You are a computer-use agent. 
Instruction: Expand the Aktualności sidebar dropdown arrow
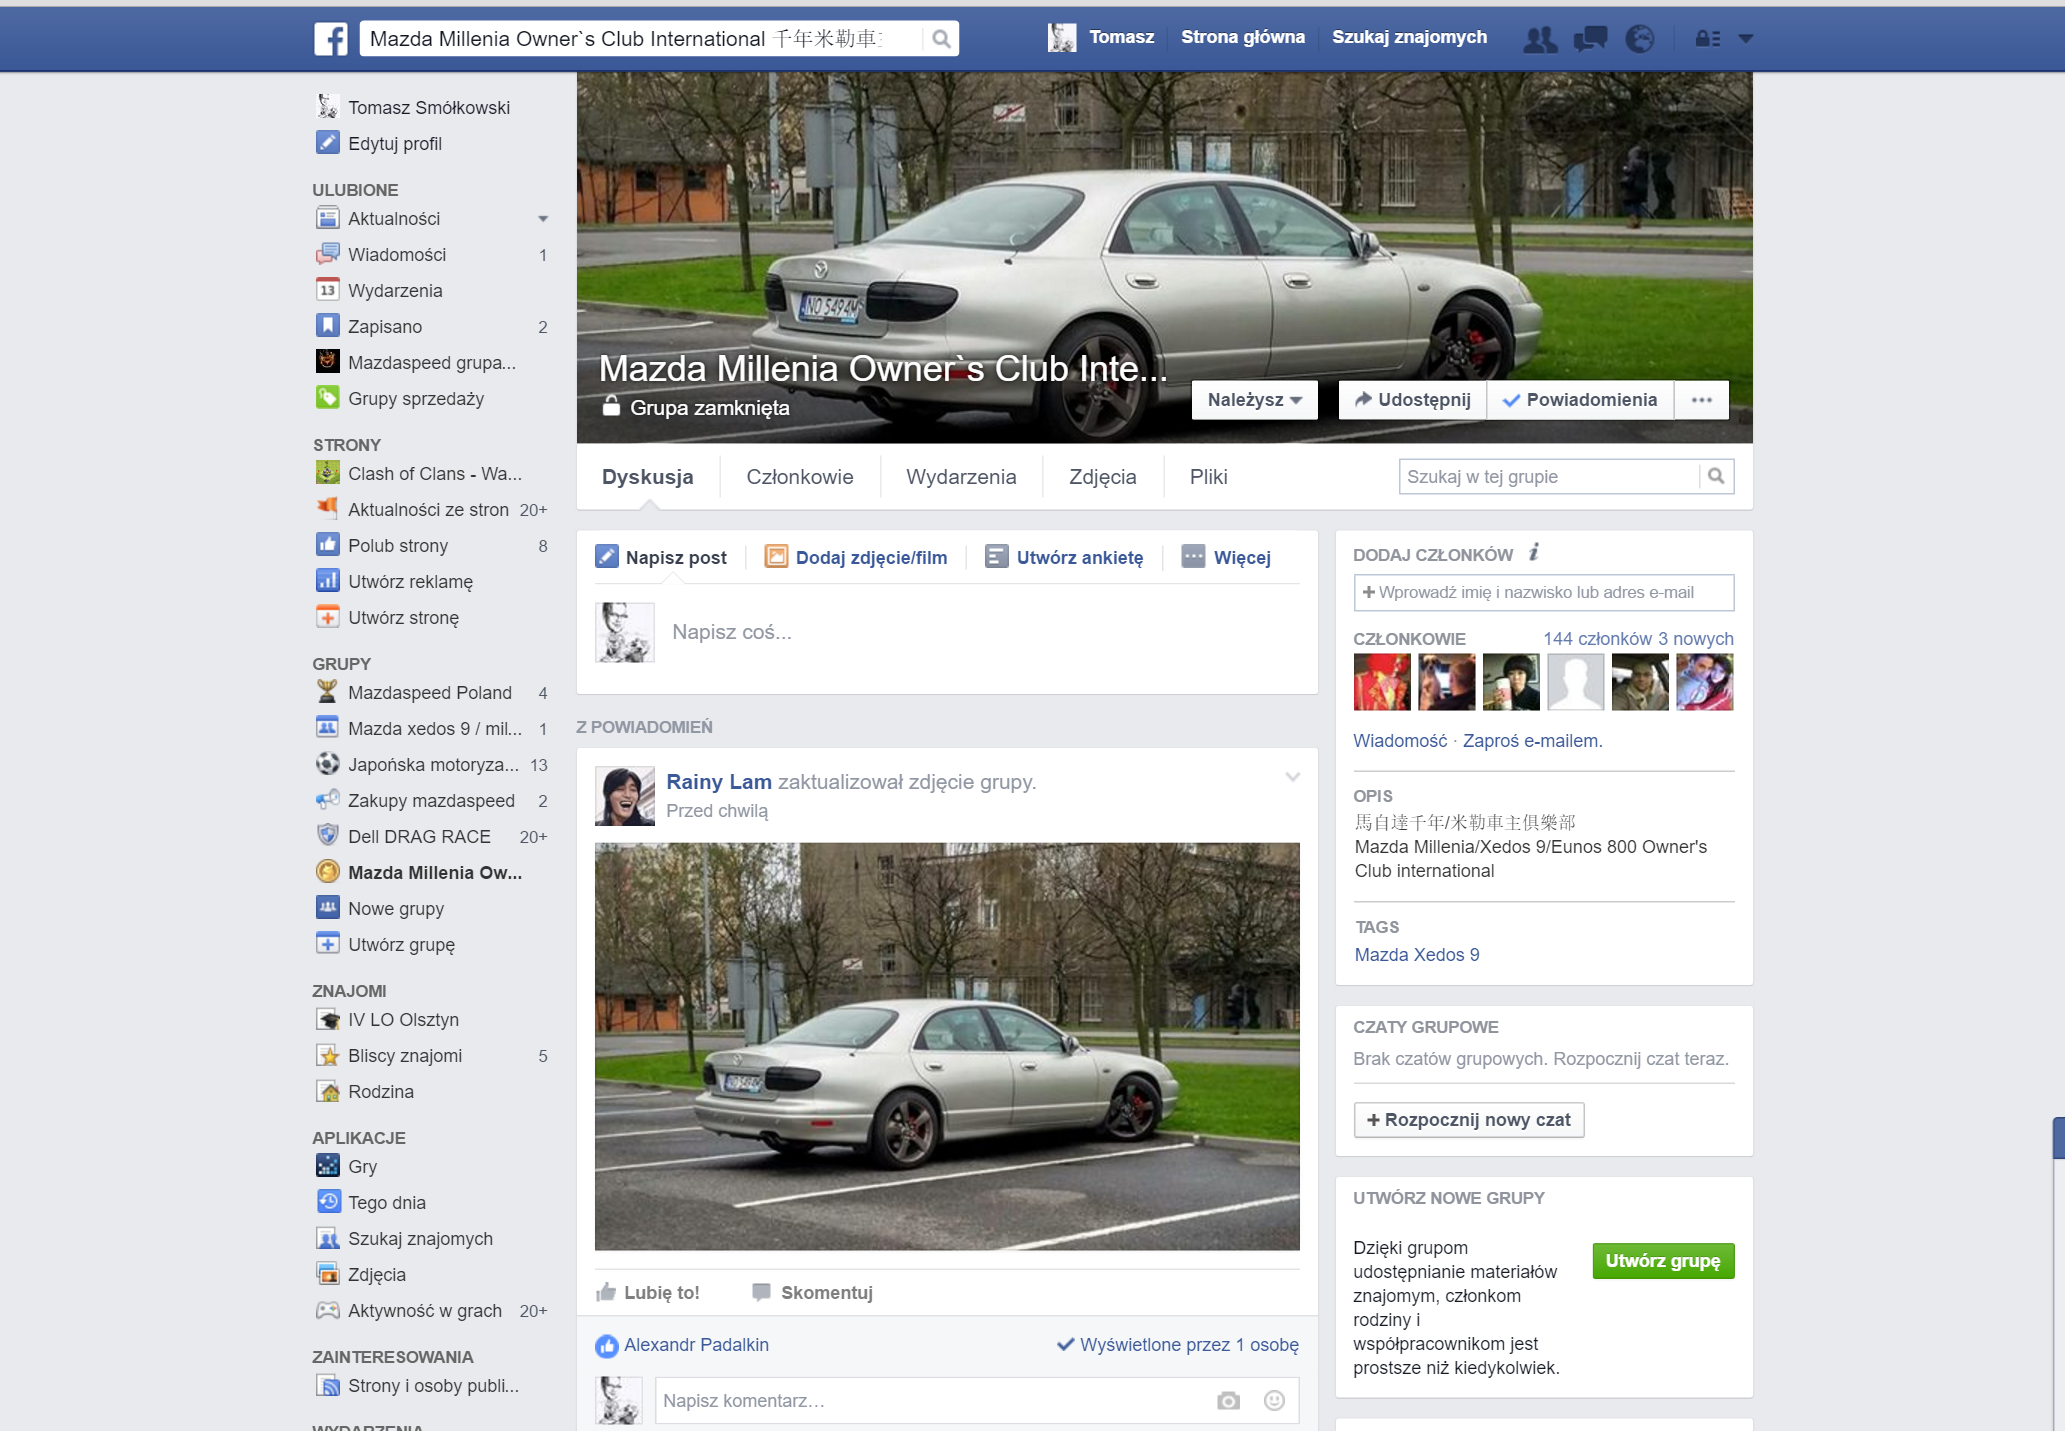coord(543,219)
